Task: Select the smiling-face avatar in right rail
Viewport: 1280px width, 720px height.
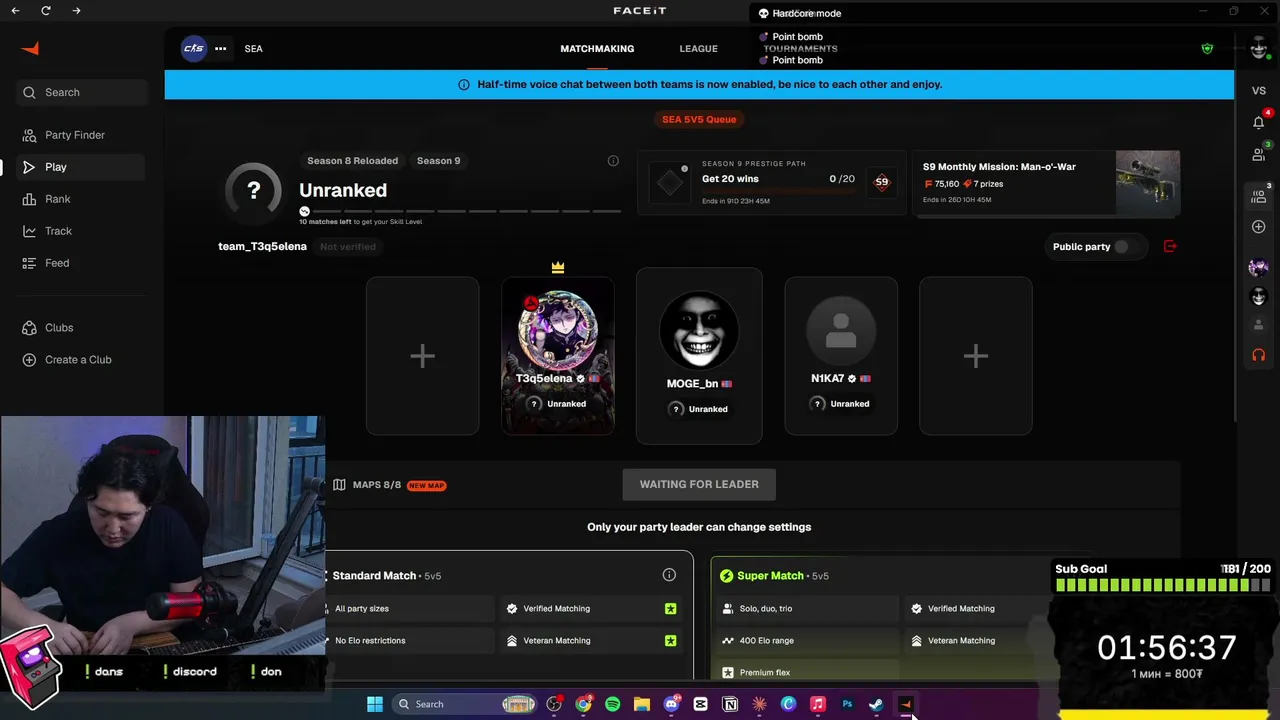Action: coord(1259,297)
